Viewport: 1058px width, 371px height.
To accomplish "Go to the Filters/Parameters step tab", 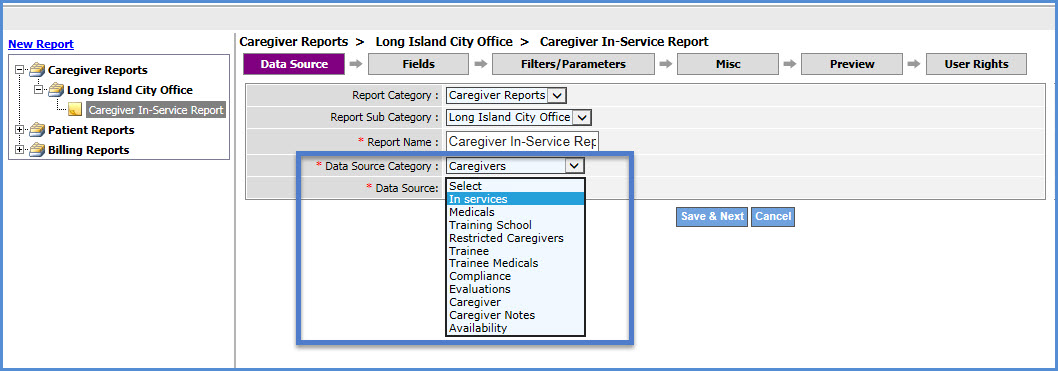I will 573,64.
